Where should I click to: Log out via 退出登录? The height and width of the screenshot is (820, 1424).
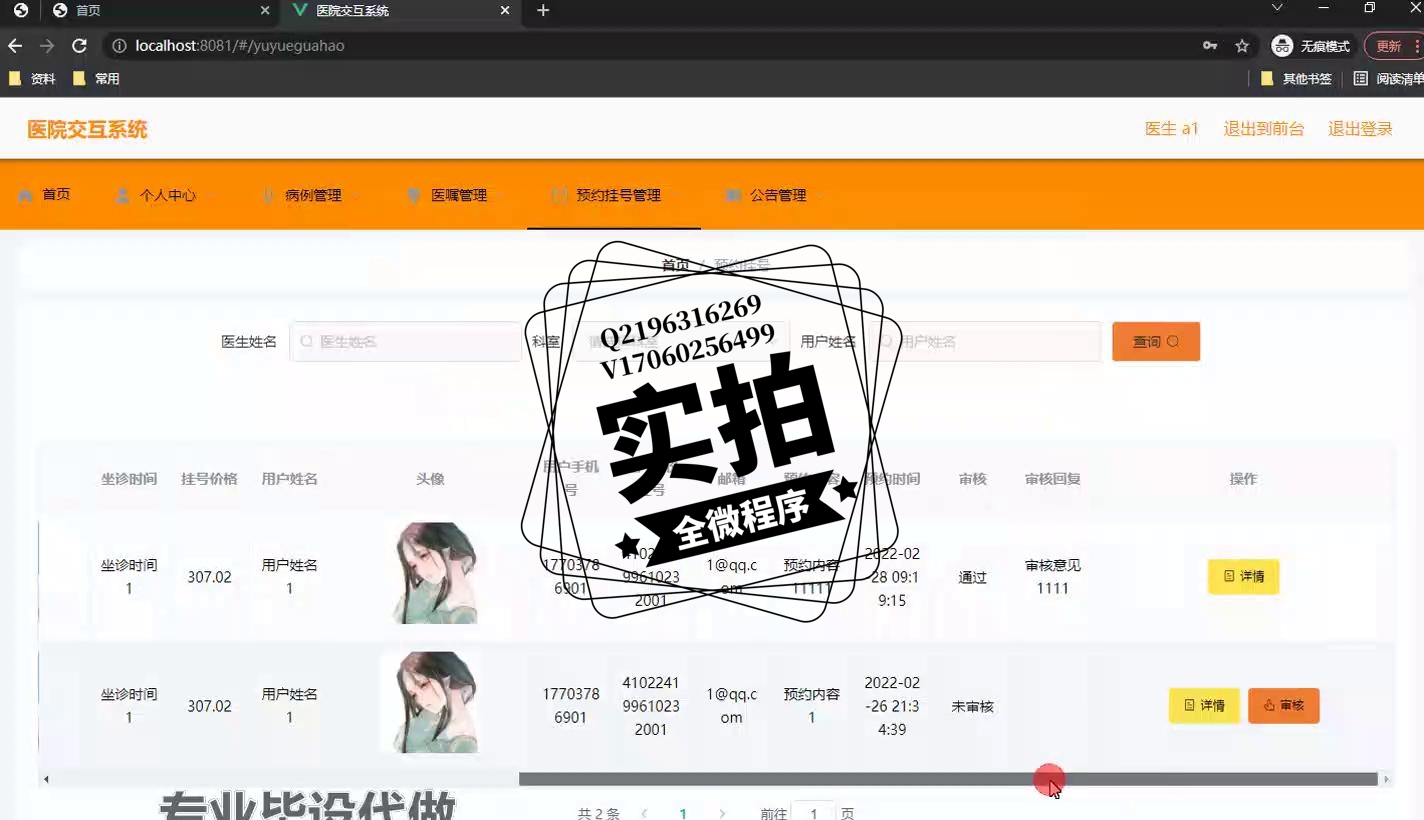point(1360,129)
